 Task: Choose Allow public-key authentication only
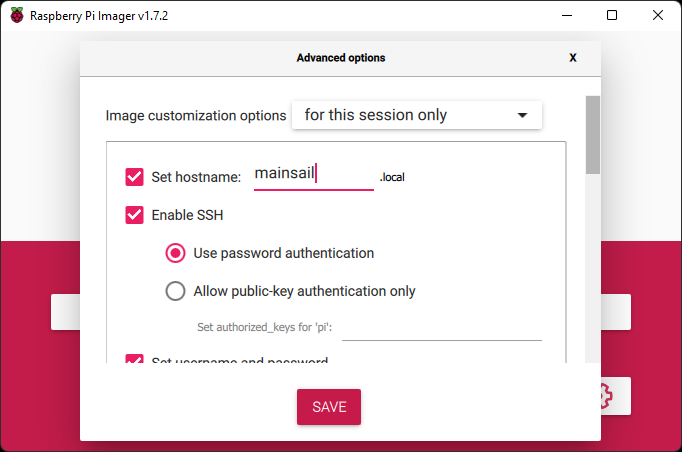tap(175, 291)
